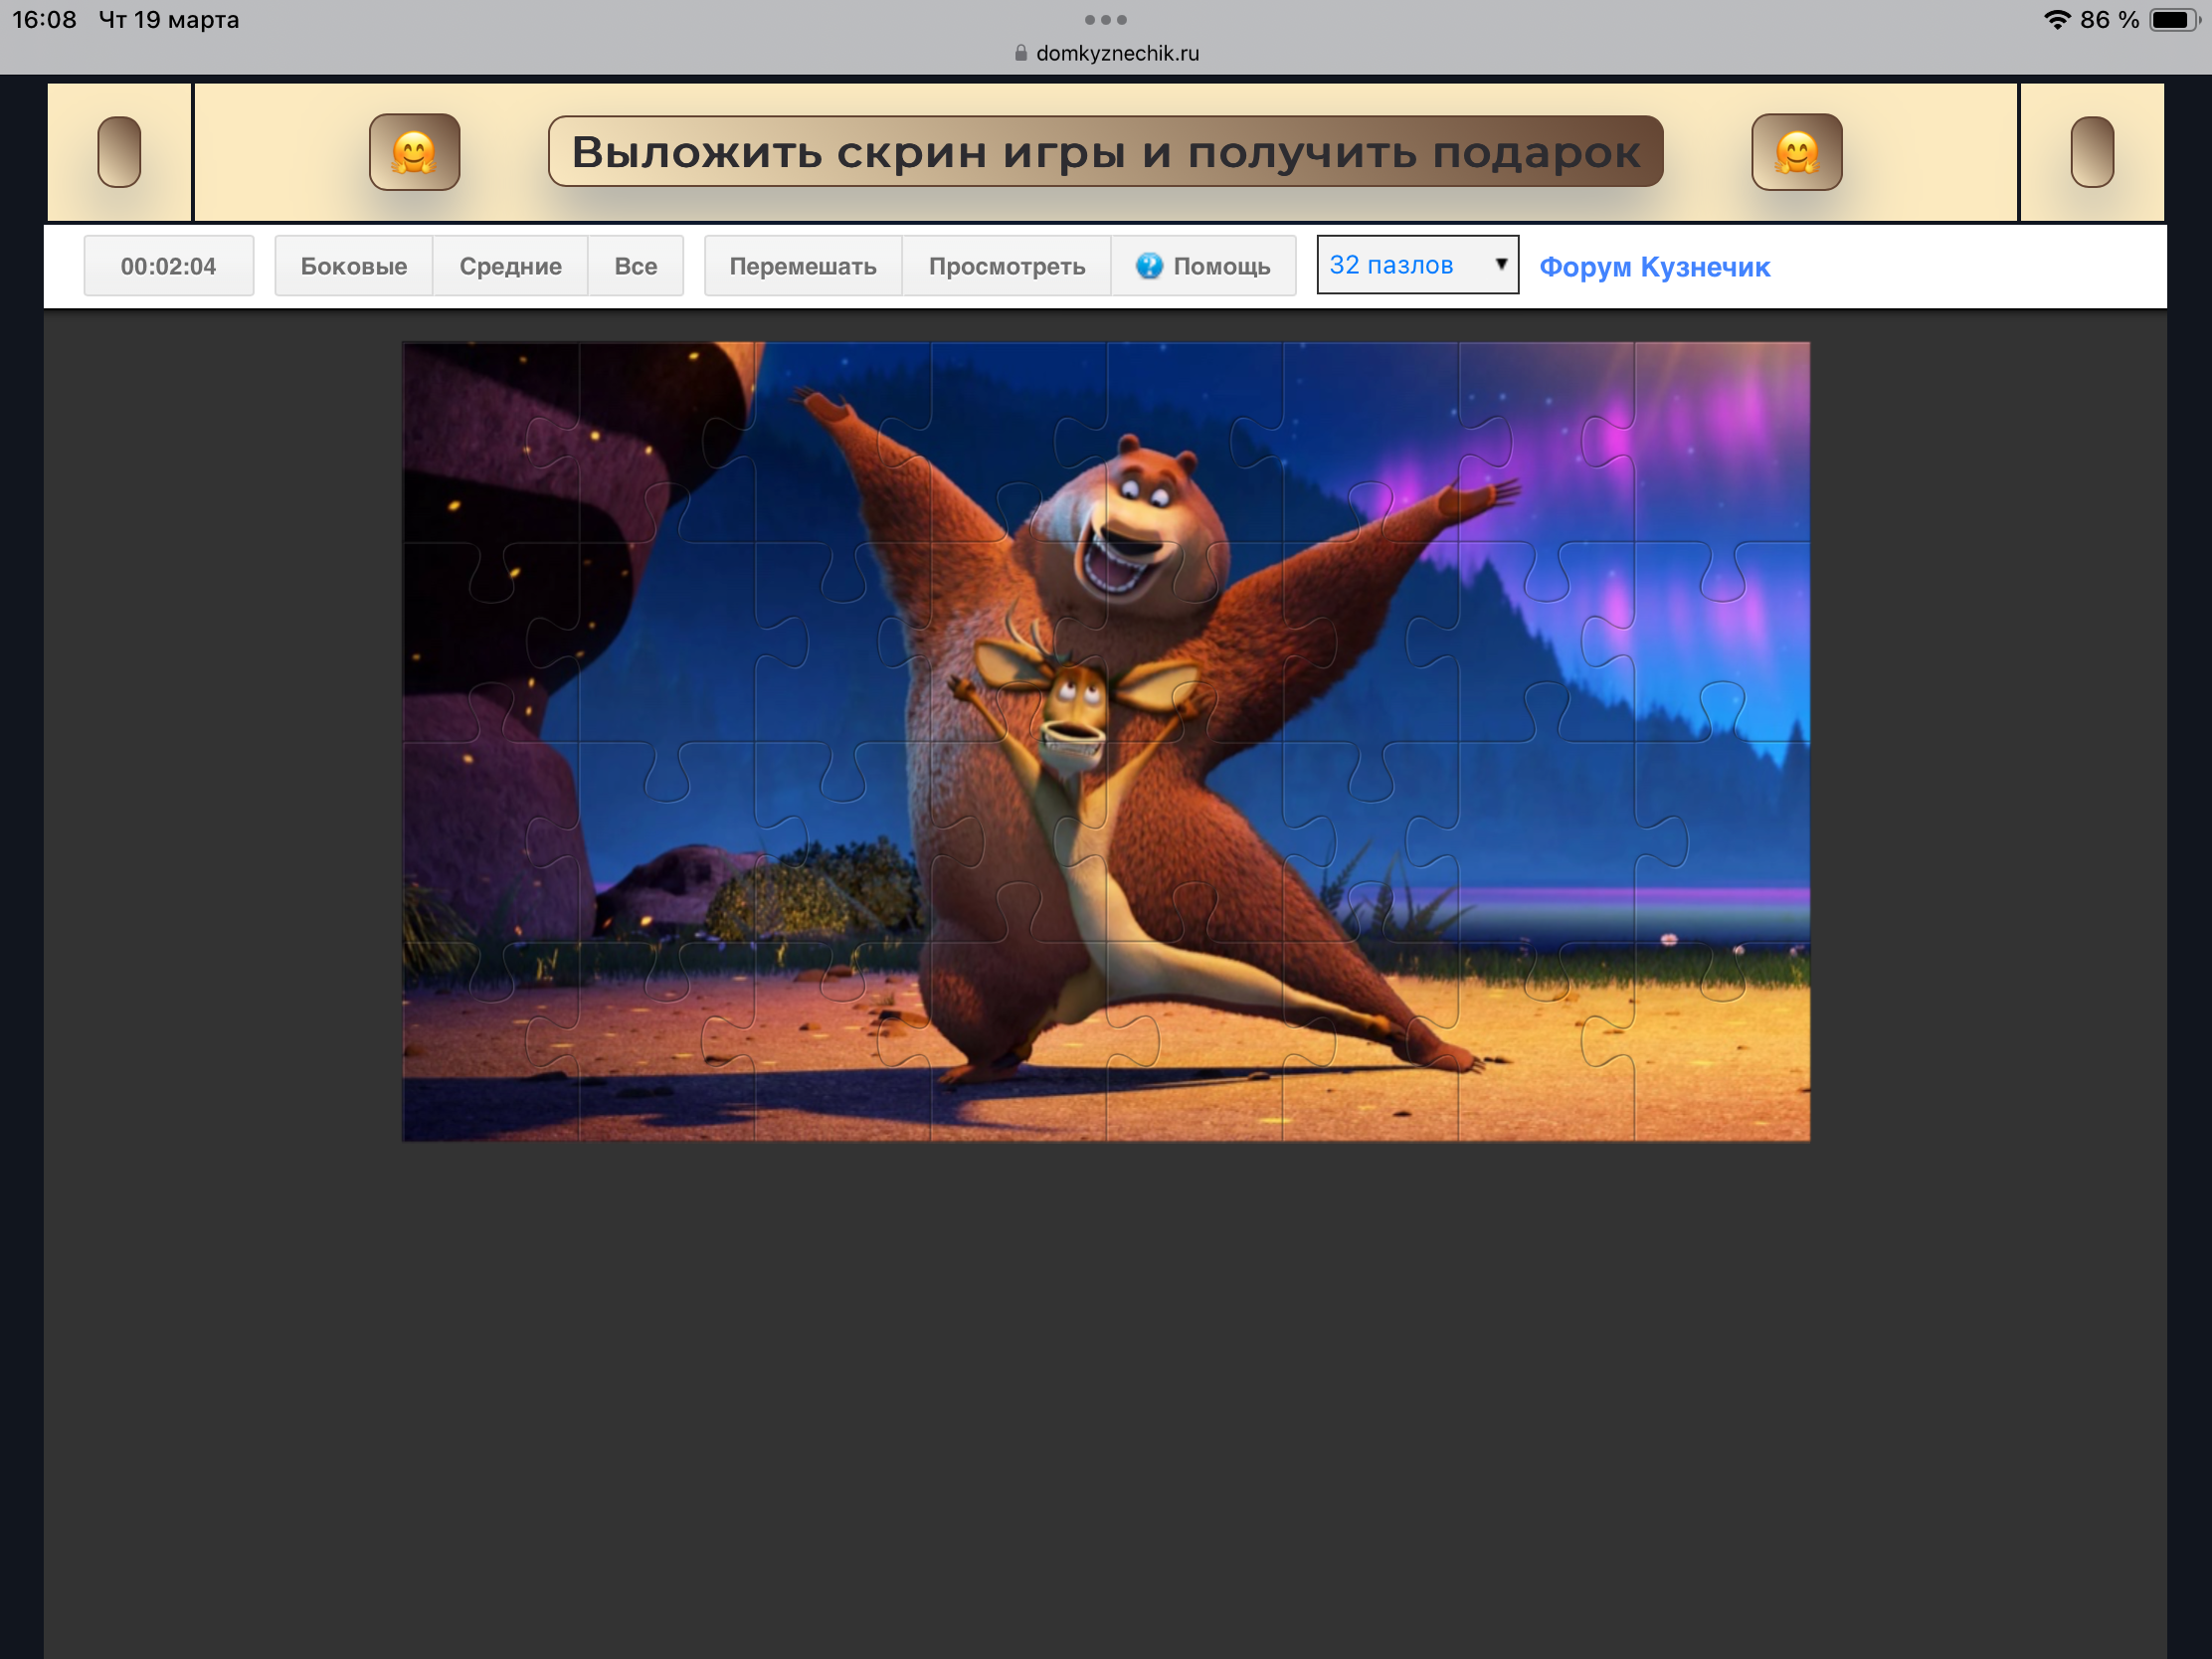Show only Средние middle pieces

[510, 266]
